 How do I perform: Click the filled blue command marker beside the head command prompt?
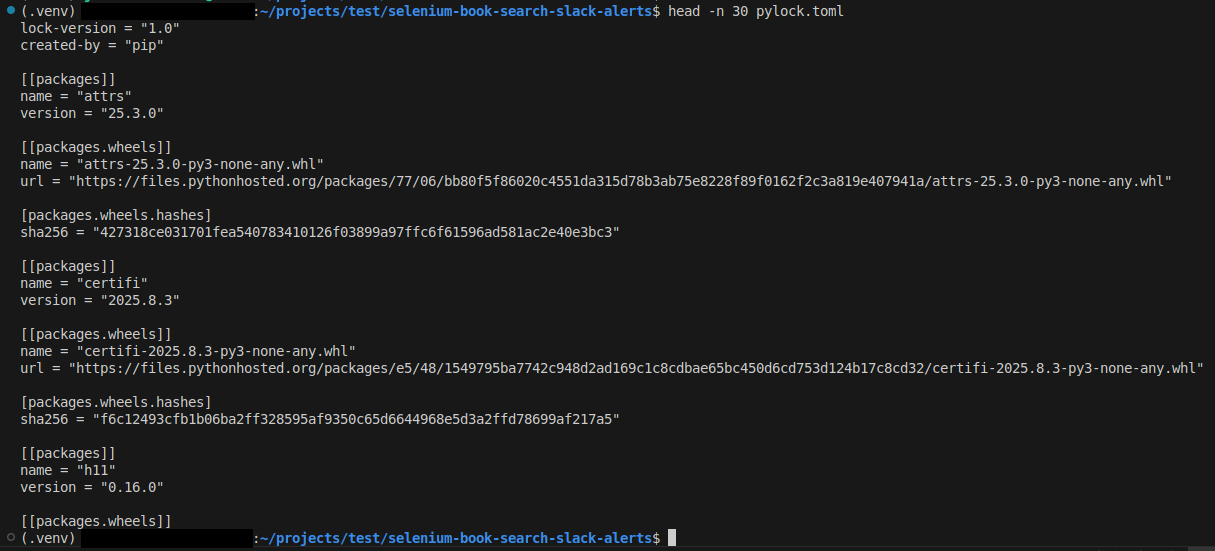click(10, 11)
